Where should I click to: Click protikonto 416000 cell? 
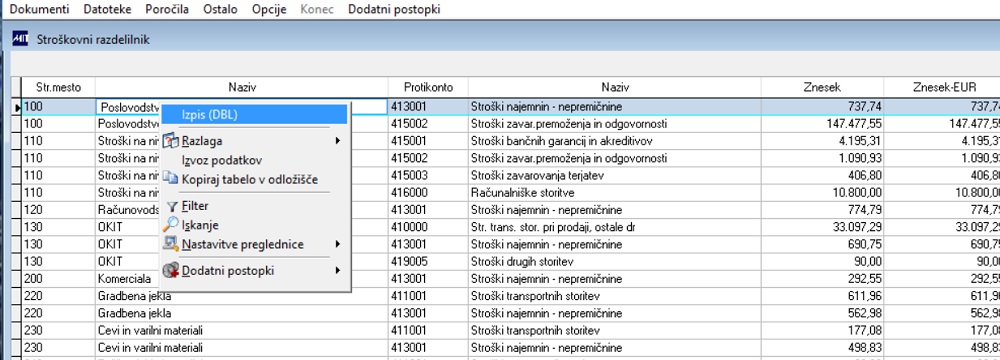click(428, 192)
